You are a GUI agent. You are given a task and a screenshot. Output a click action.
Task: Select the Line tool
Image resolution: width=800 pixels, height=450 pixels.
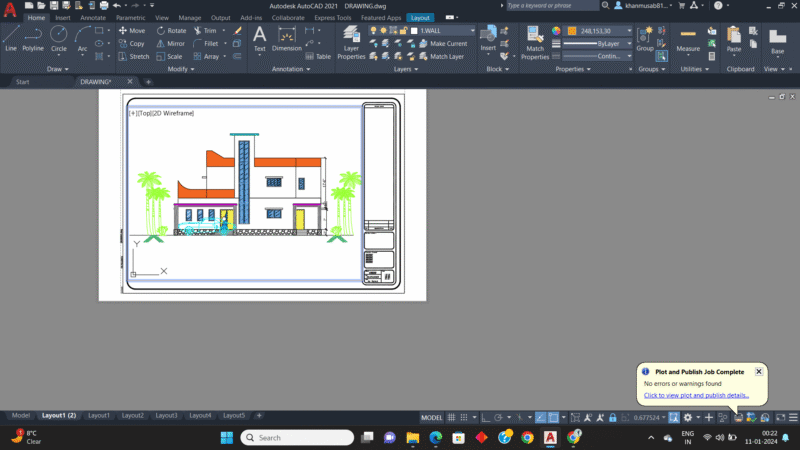(11, 39)
